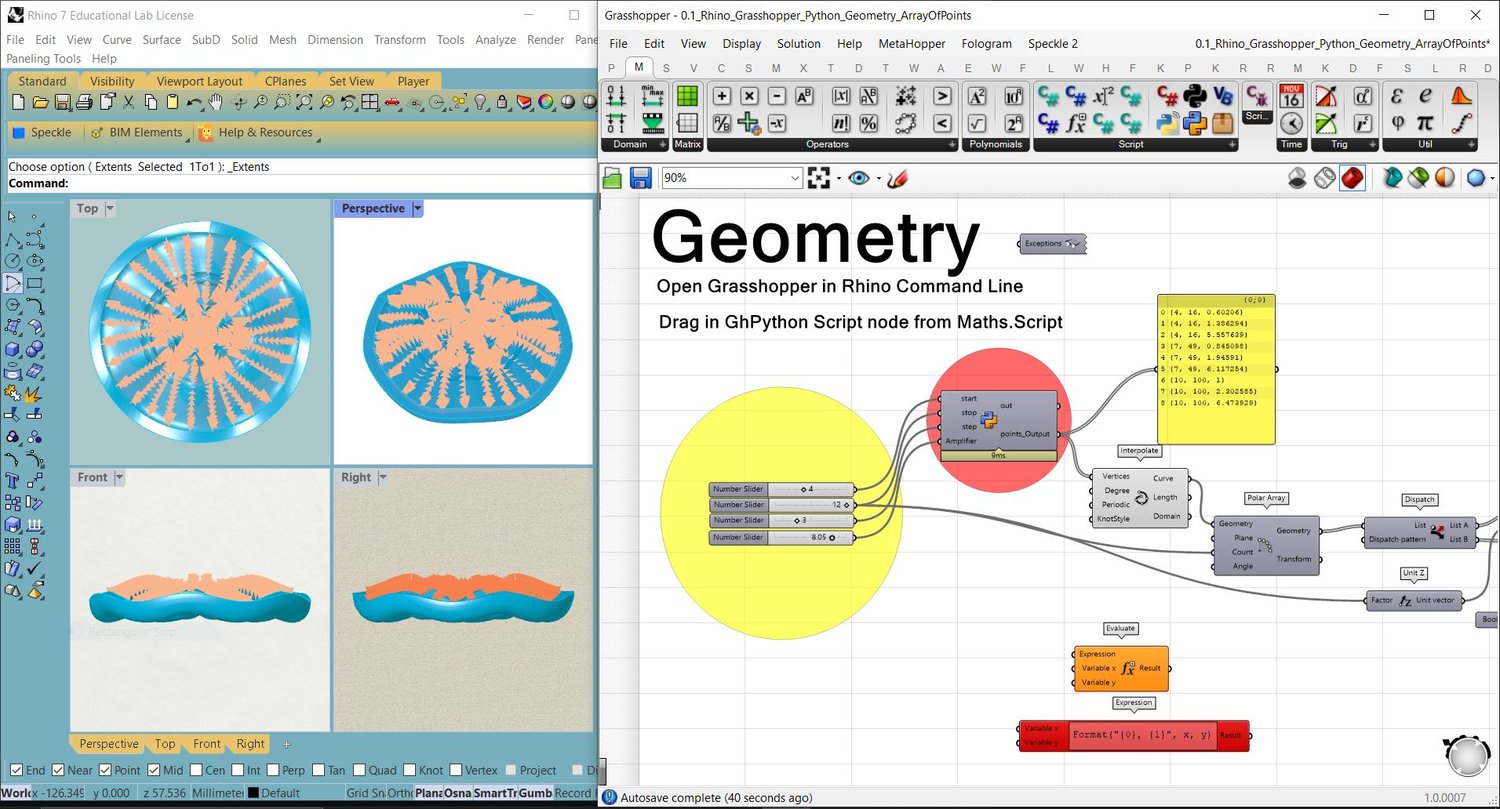Click the VB script component icon

click(x=1222, y=95)
